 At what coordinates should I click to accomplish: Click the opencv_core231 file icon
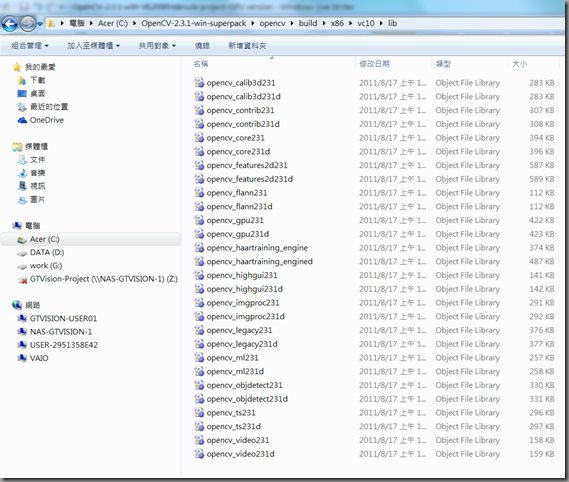pyautogui.click(x=199, y=138)
